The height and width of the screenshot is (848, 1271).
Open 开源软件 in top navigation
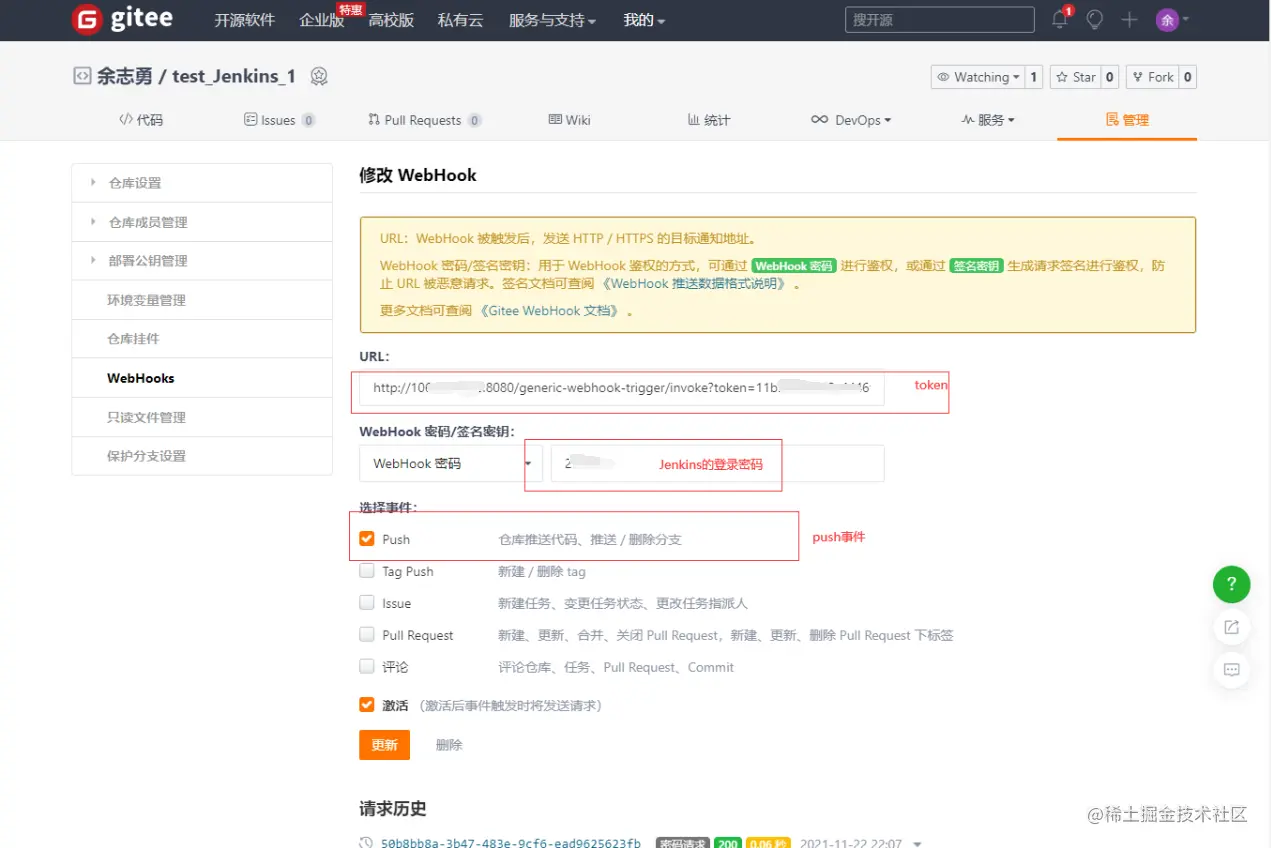244,20
